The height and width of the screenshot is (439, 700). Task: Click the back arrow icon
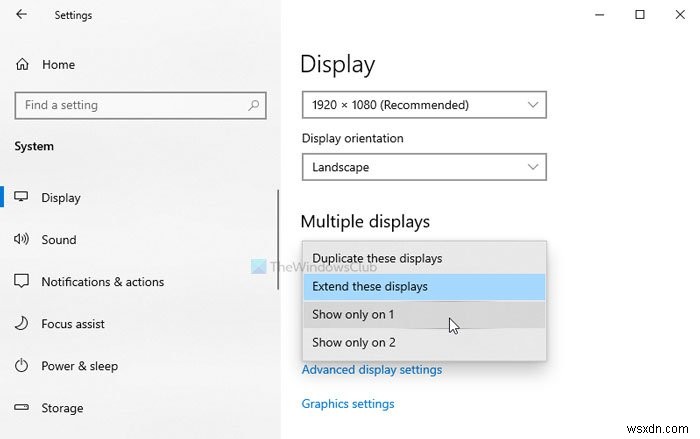click(x=22, y=15)
